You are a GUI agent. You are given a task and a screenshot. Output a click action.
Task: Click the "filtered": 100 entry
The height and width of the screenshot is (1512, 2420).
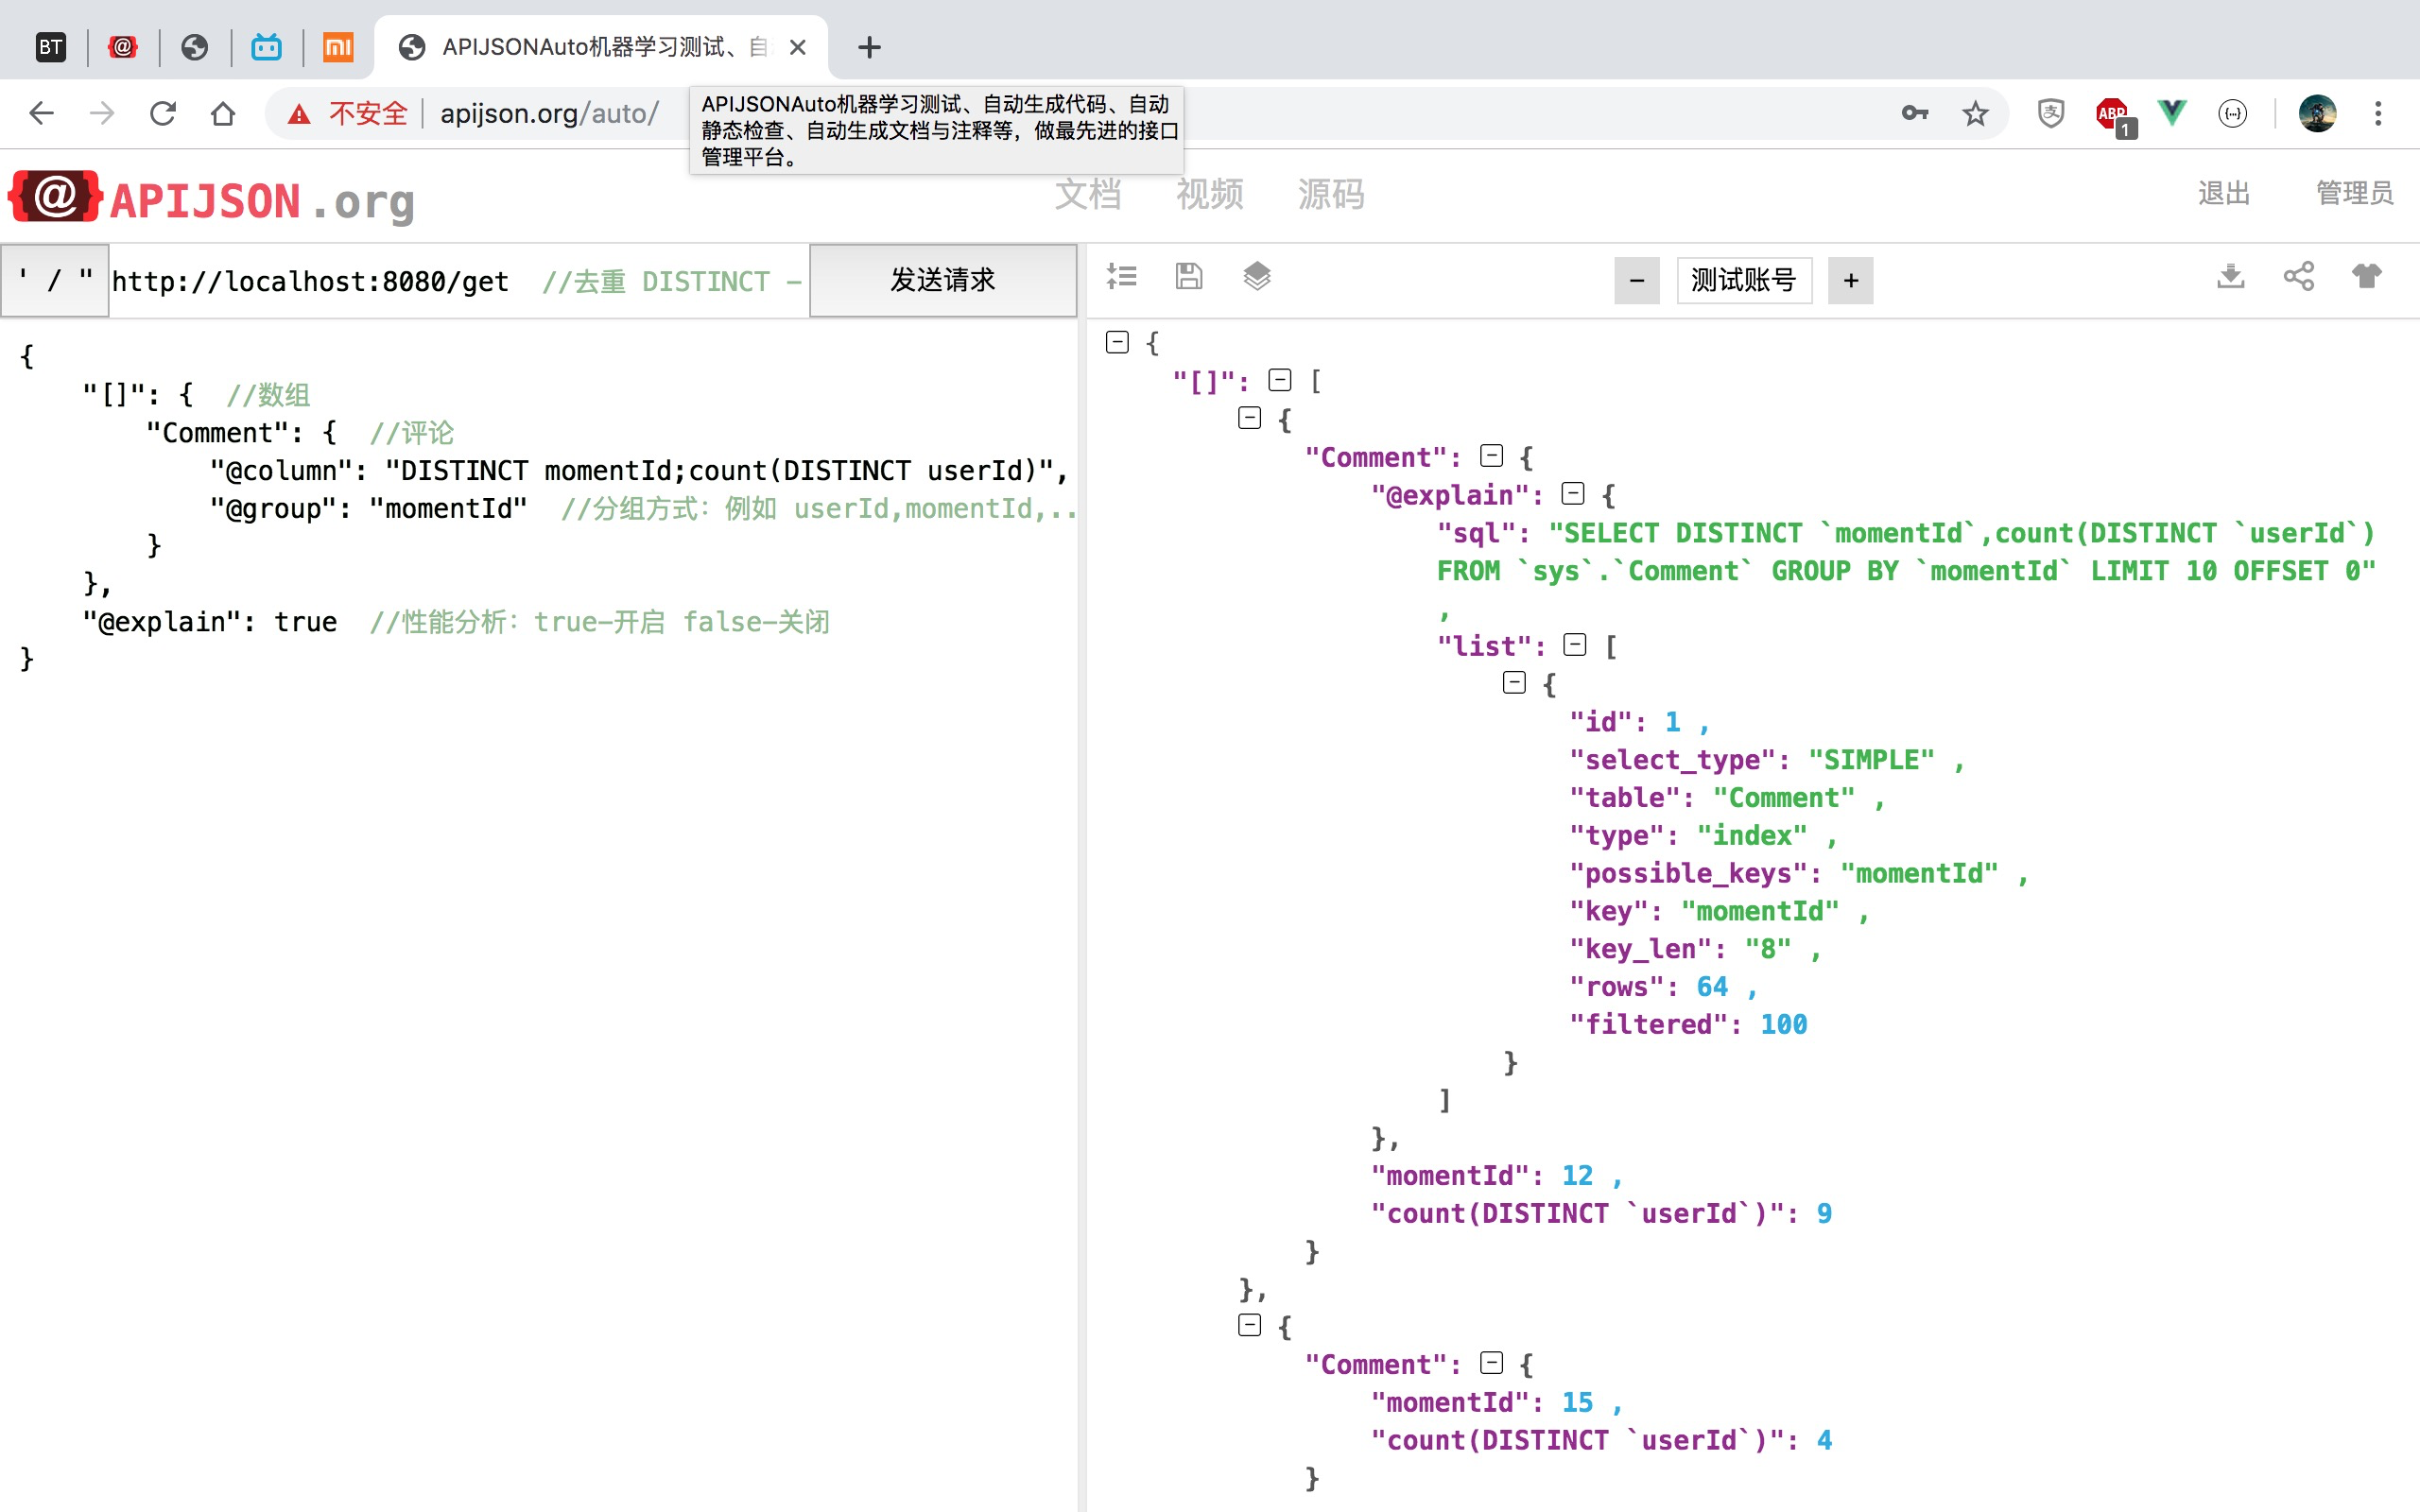1688,1025
